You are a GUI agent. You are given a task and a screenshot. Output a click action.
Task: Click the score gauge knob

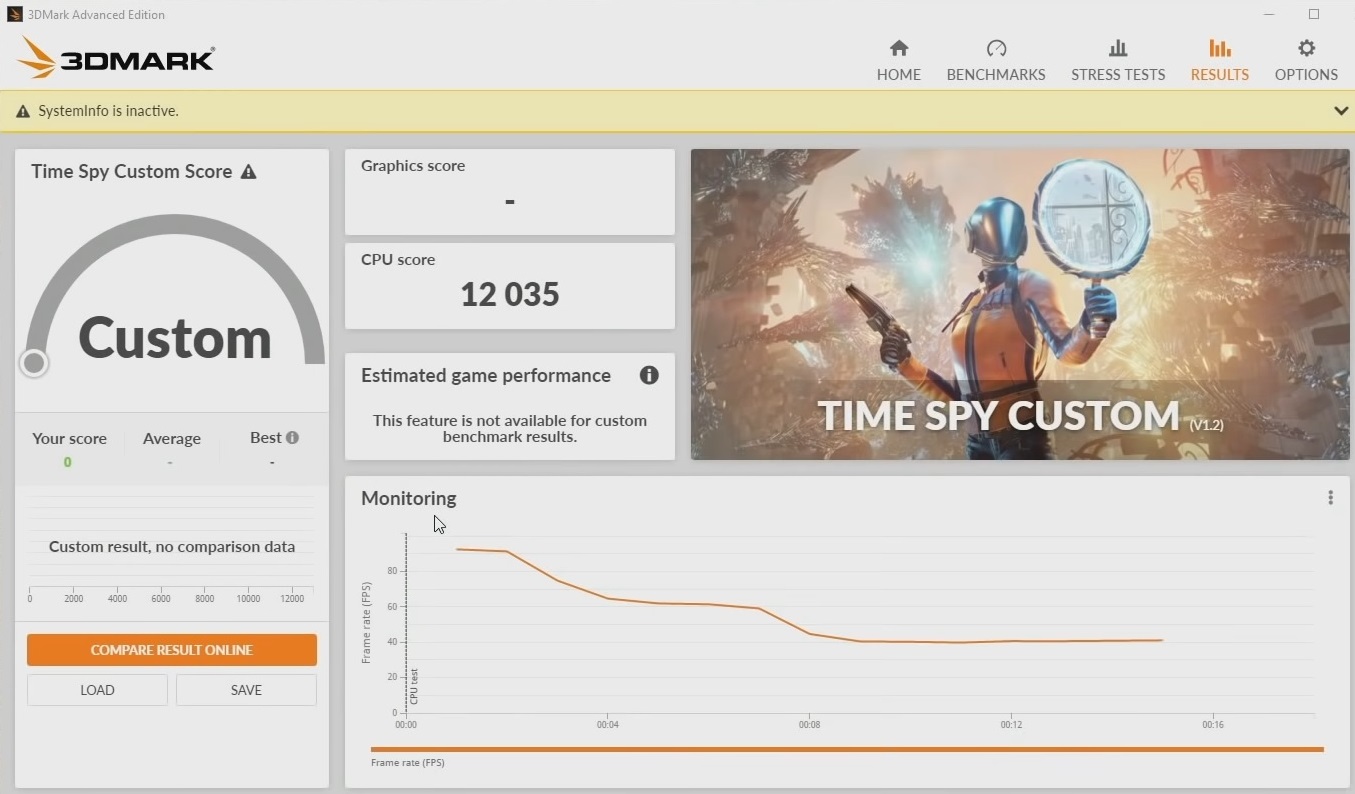point(34,363)
